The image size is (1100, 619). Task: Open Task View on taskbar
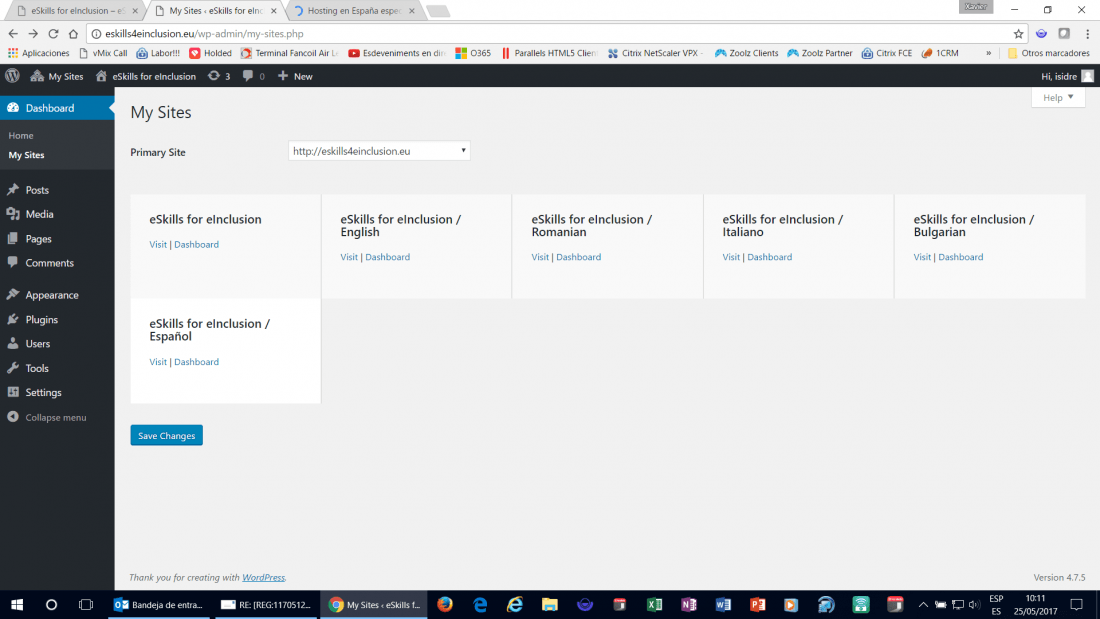pyautogui.click(x=86, y=604)
